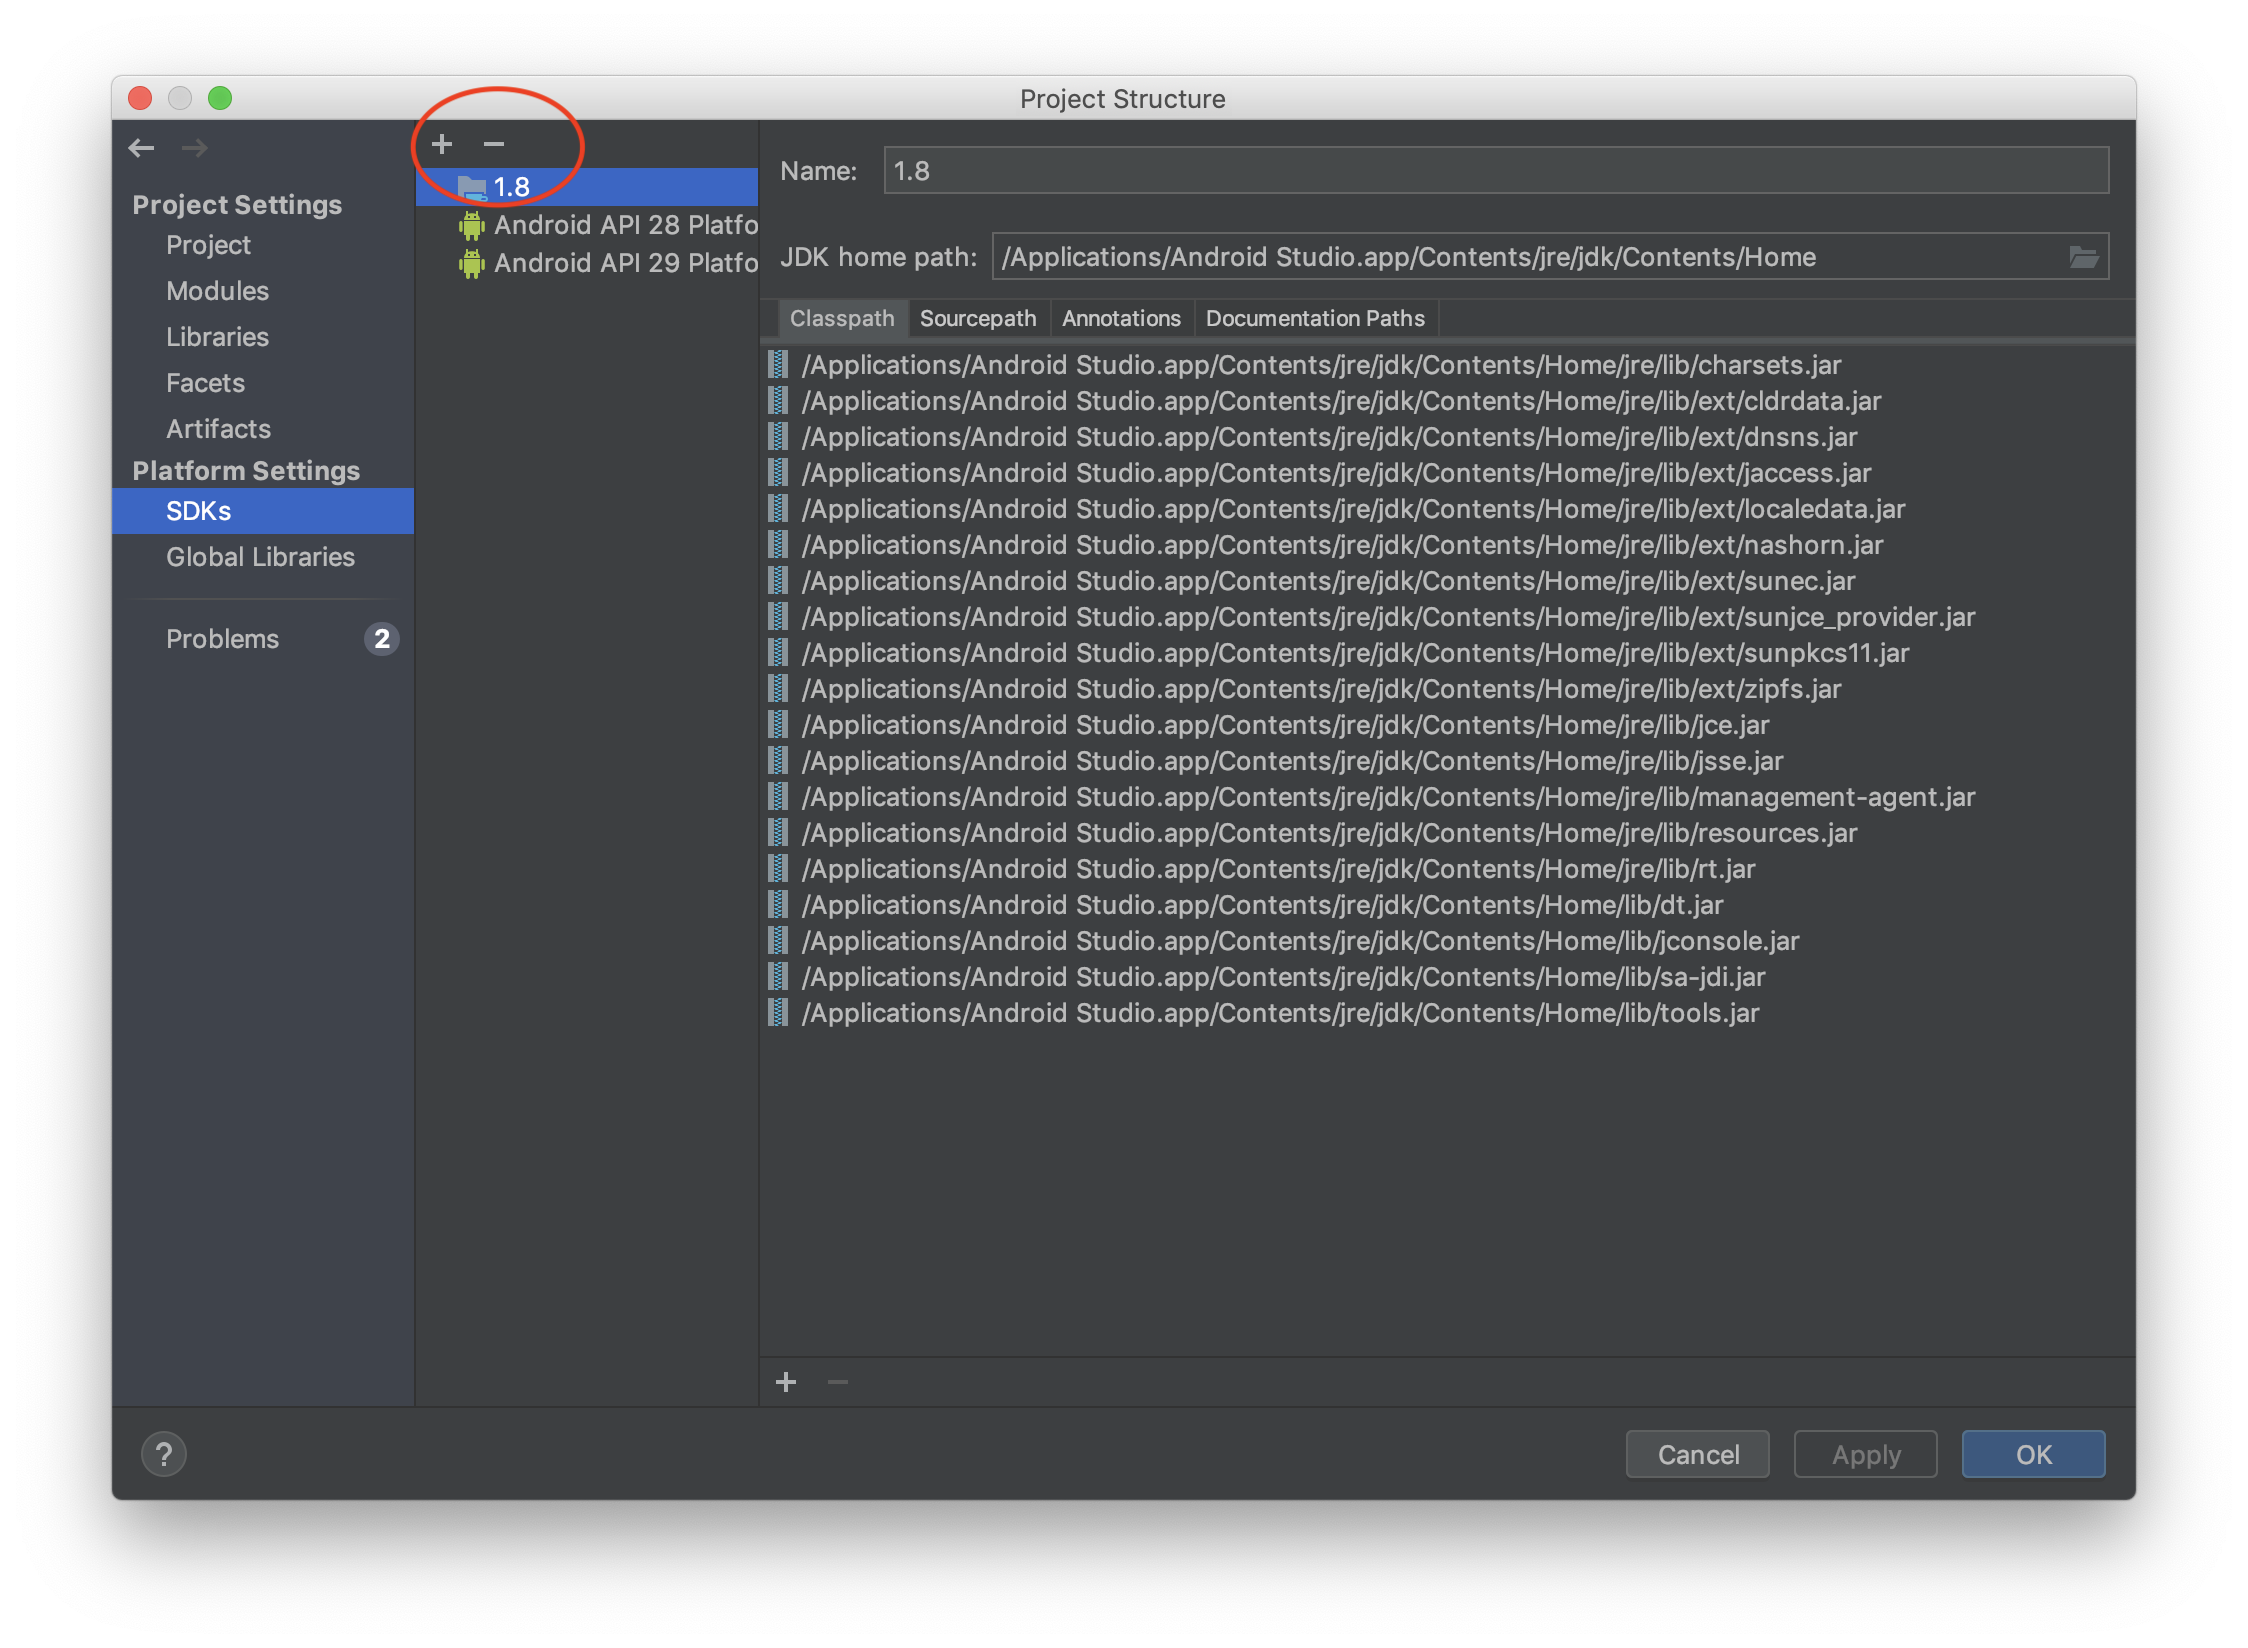Click the add SDK plus icon
The height and width of the screenshot is (1648, 2248).
tap(442, 145)
